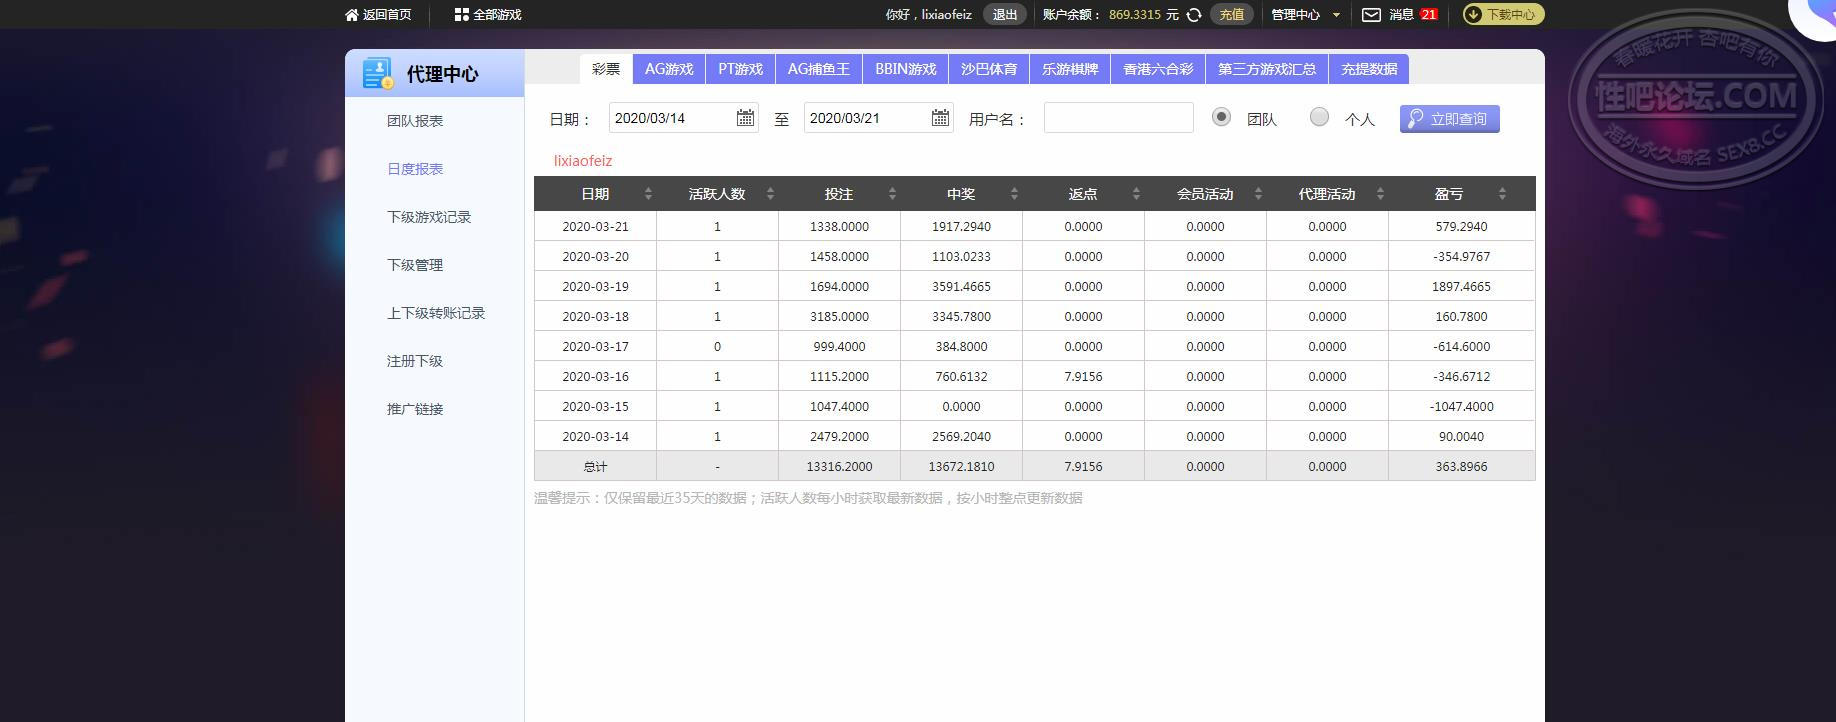
Task: Open 团队报表 in the sidebar
Action: click(415, 121)
